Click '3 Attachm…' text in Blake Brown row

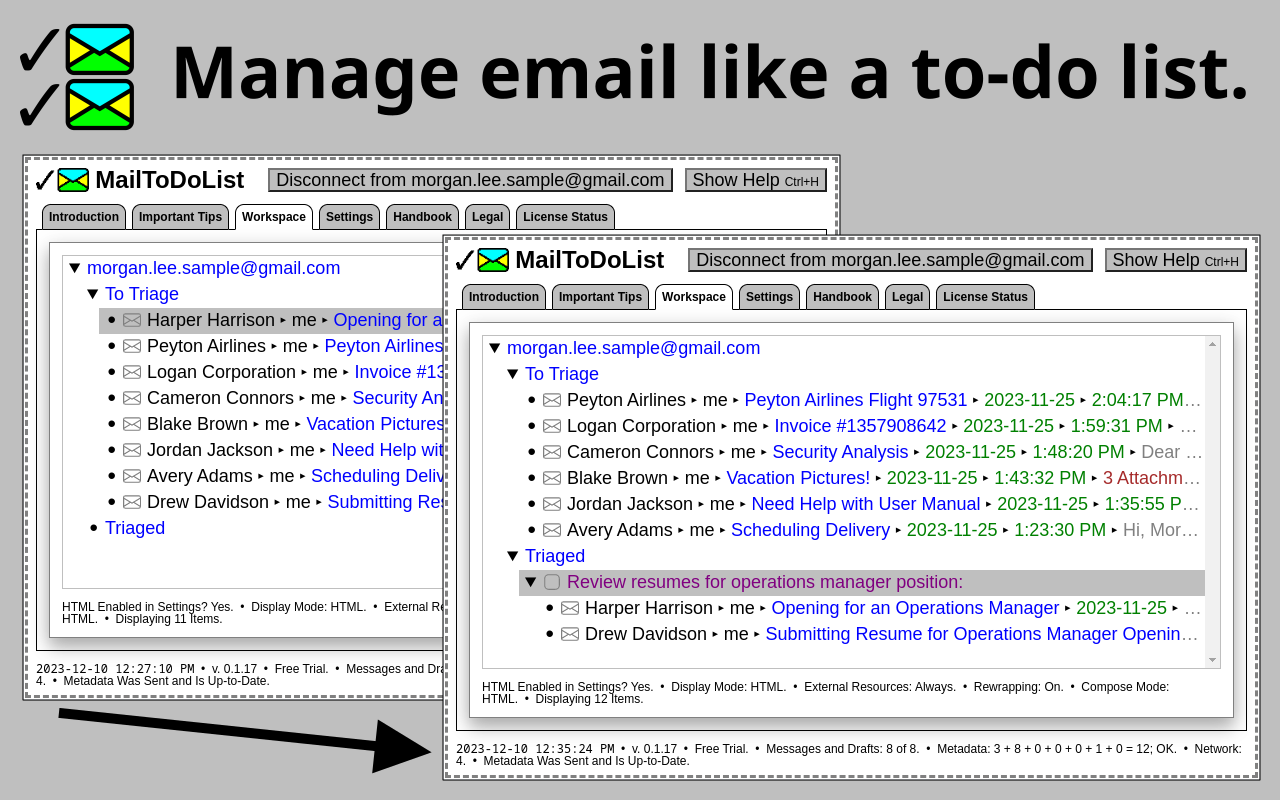(1152, 478)
